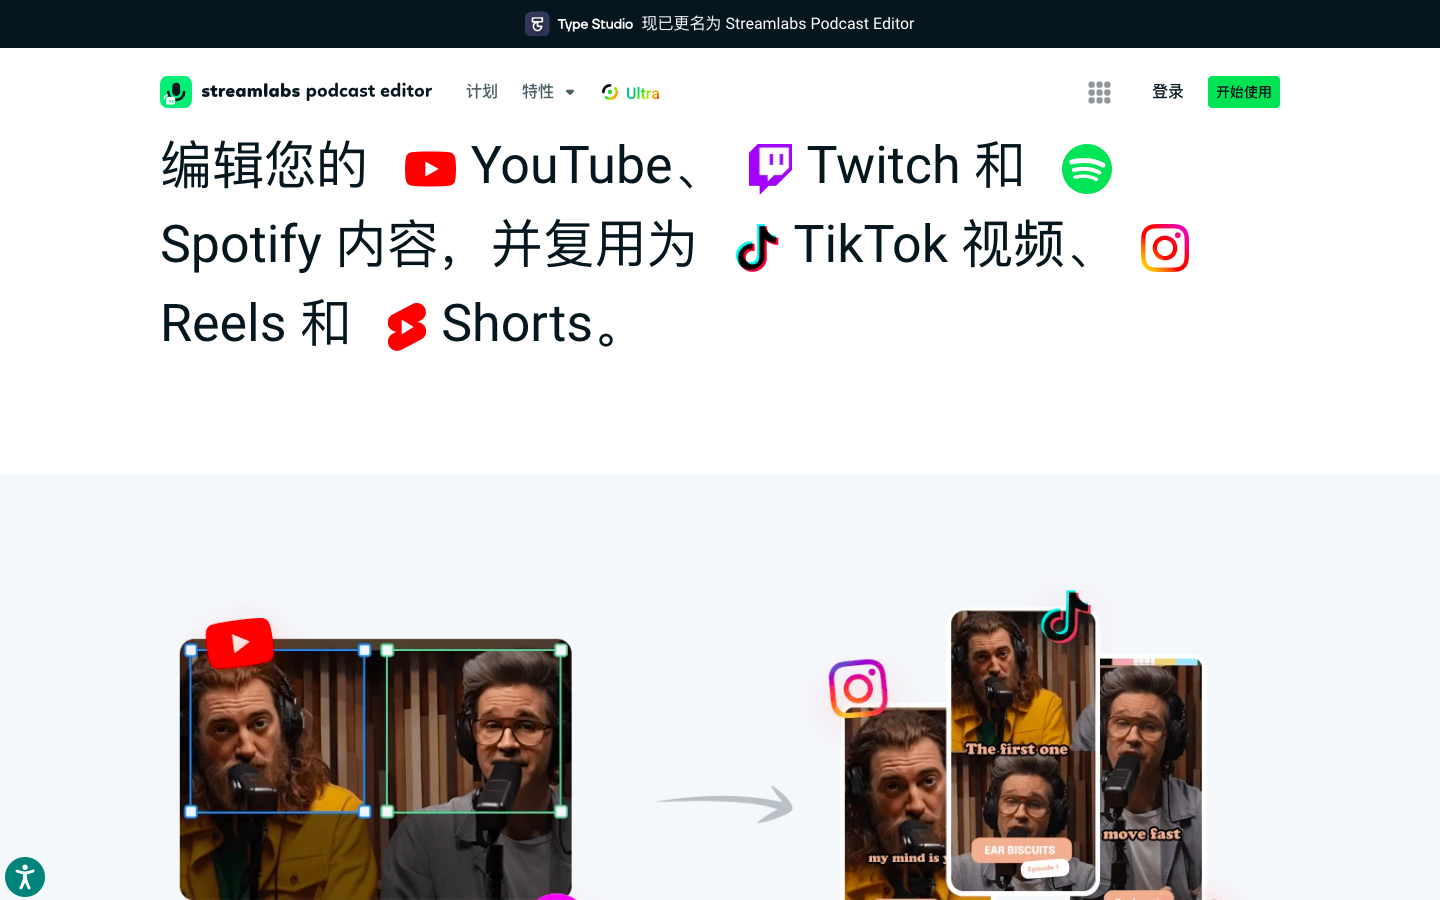Open the accessibility widget button
This screenshot has width=1440, height=900.
pyautogui.click(x=25, y=877)
